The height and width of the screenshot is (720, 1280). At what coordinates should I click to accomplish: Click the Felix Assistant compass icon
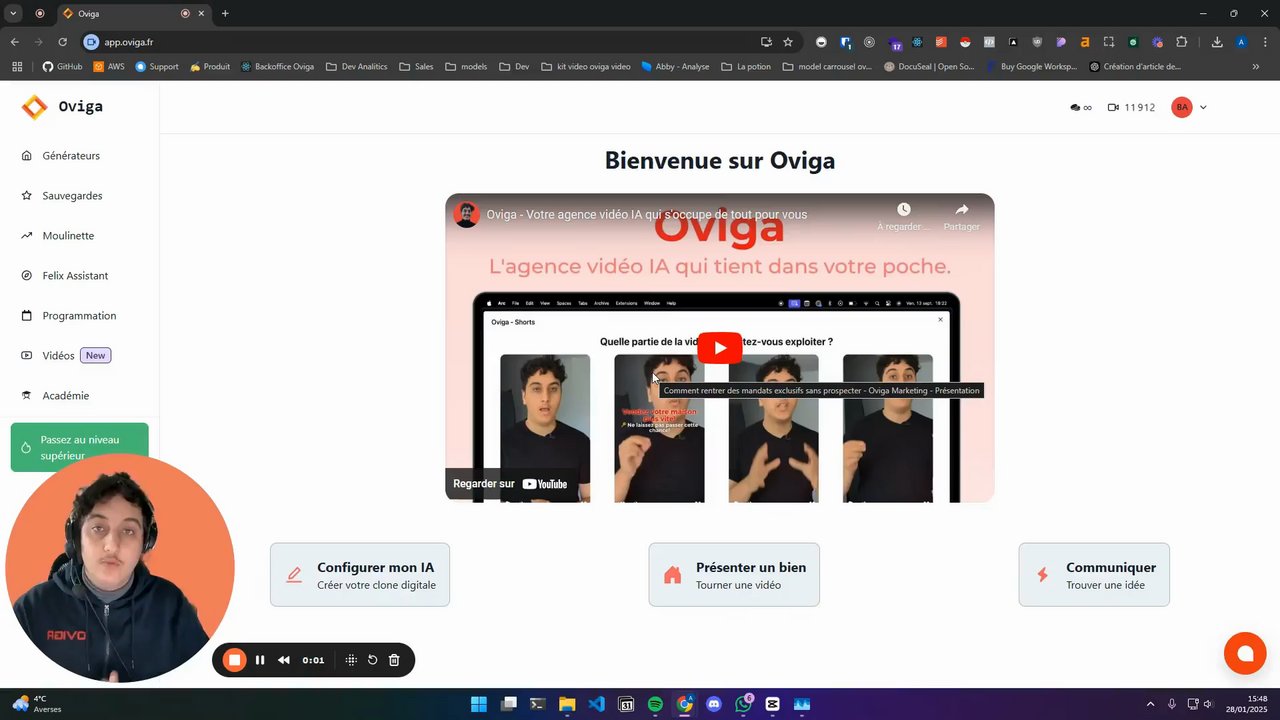click(x=27, y=276)
